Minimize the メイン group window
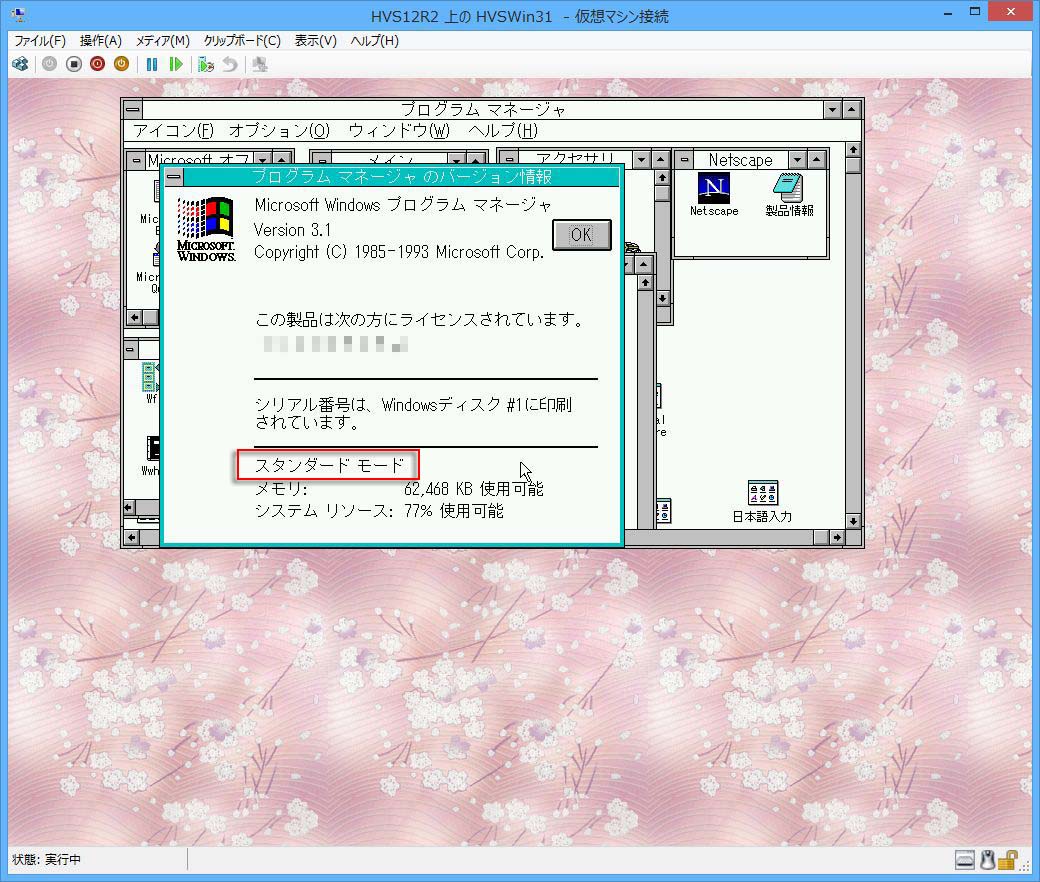 (456, 160)
